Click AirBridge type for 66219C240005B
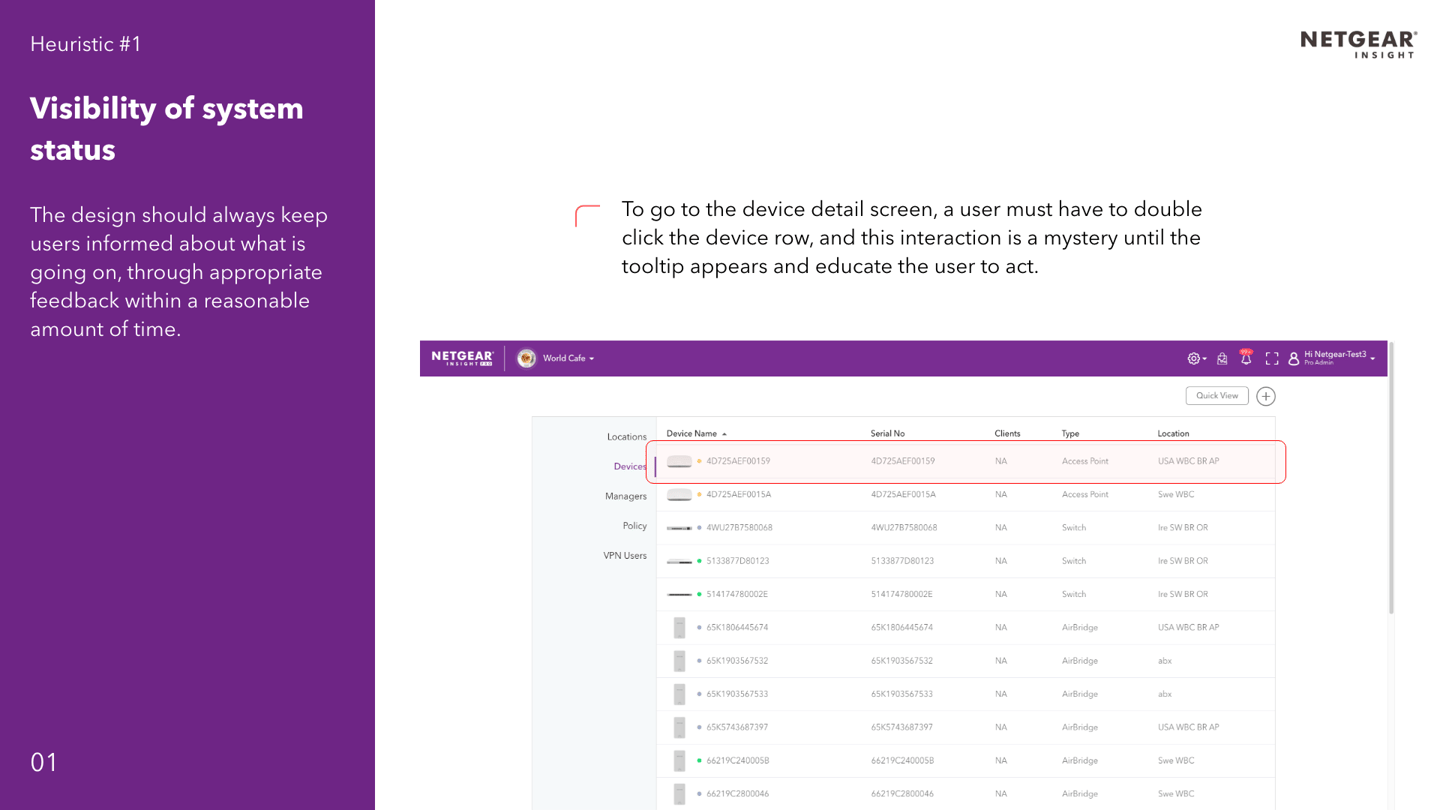 pos(1080,761)
